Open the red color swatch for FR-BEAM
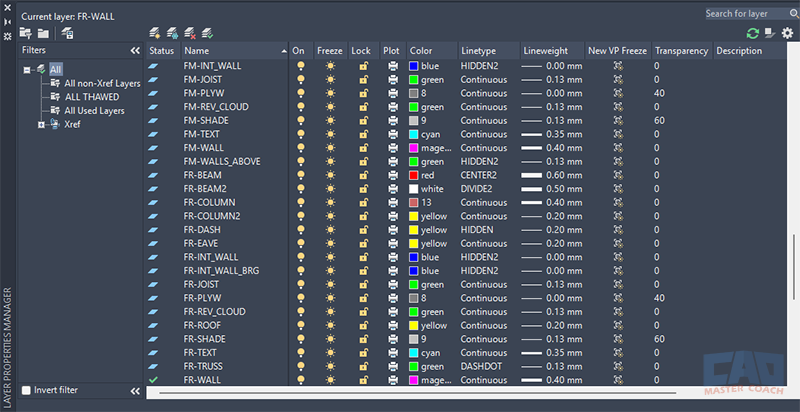Screen dimensions: 800x412 414,175
